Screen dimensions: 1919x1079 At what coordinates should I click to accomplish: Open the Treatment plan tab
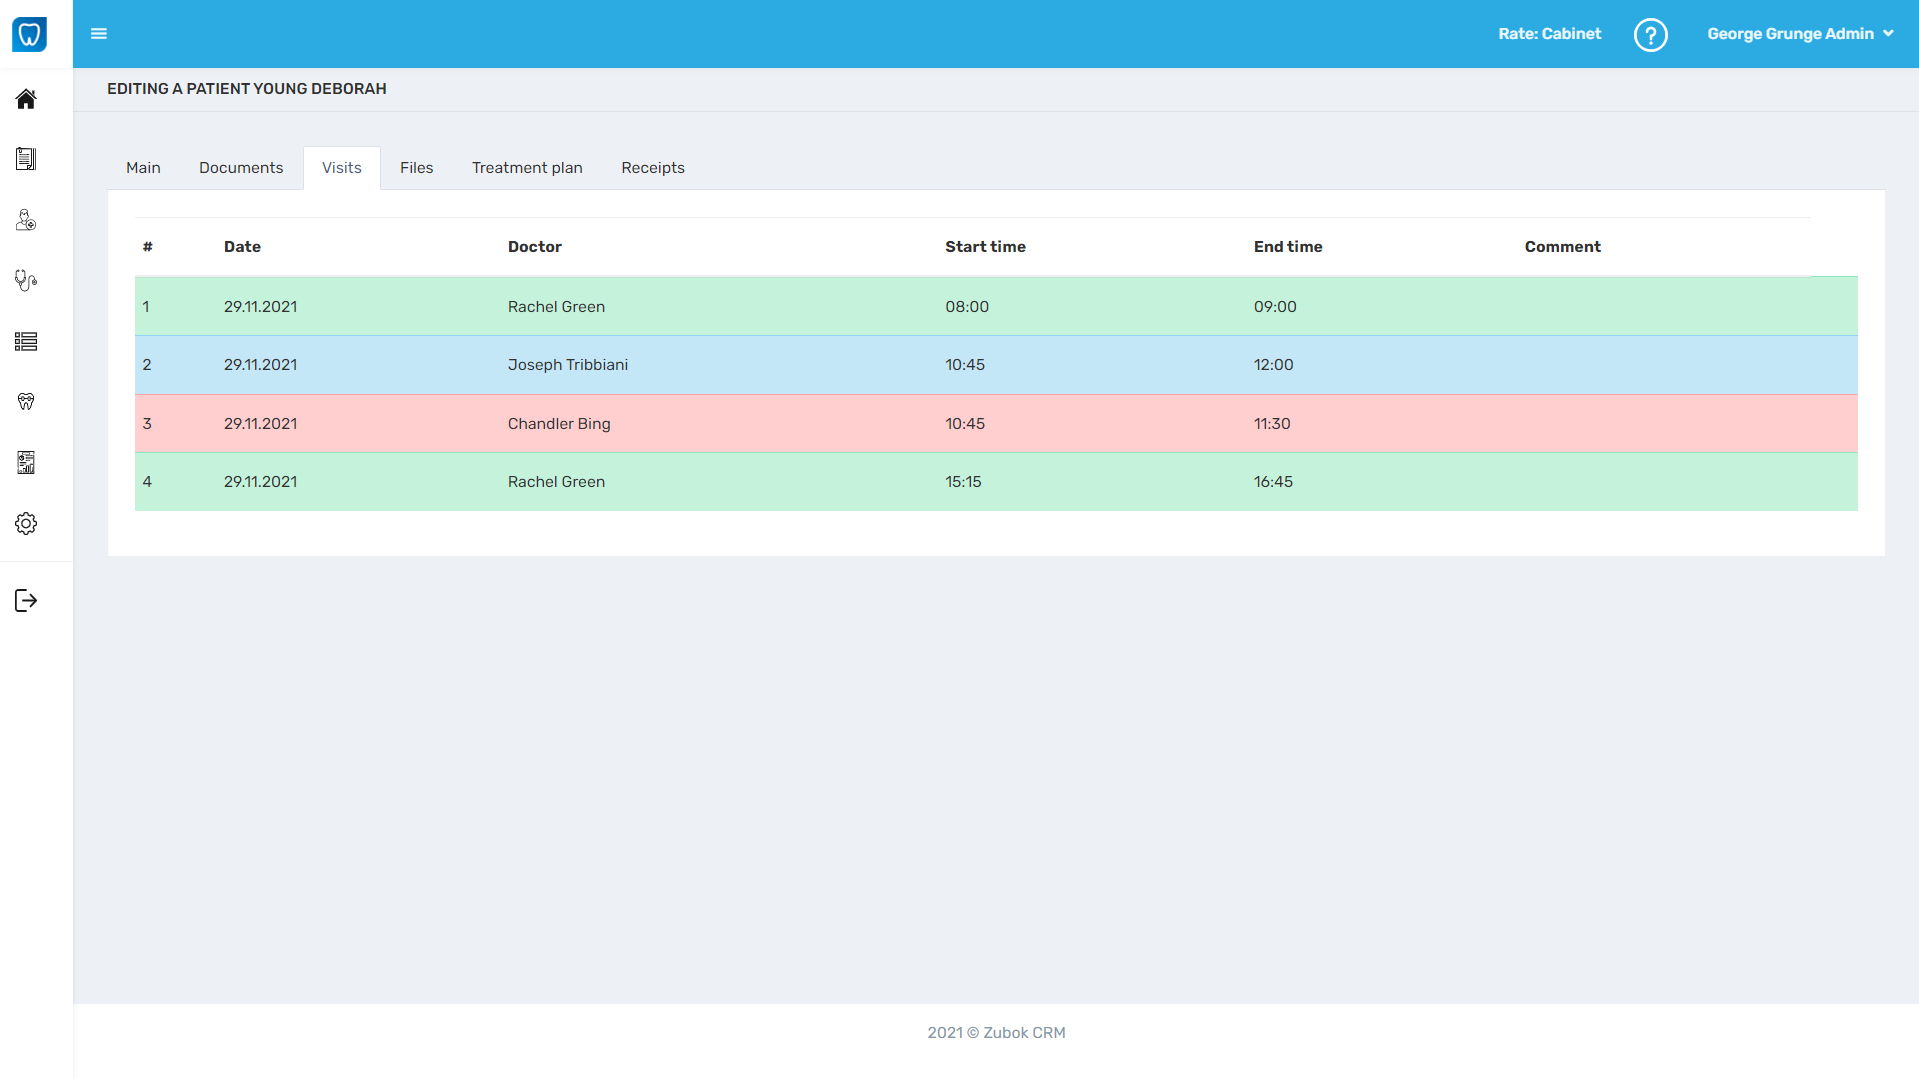pyautogui.click(x=527, y=167)
